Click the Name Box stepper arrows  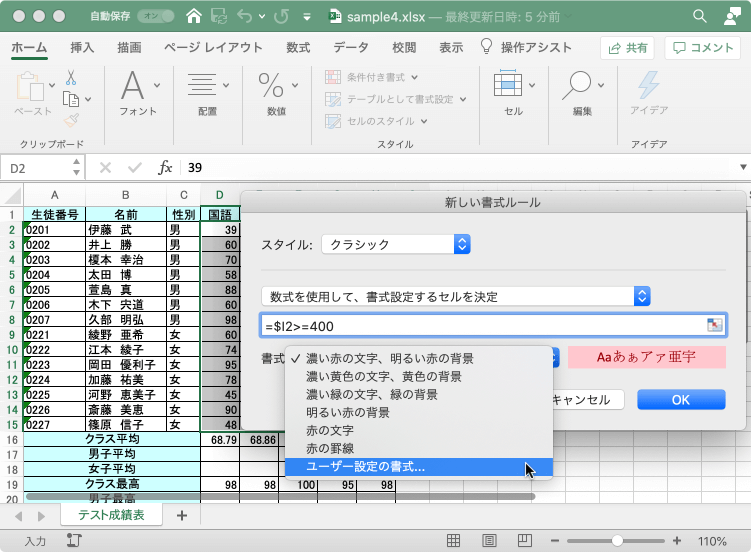pos(77,168)
